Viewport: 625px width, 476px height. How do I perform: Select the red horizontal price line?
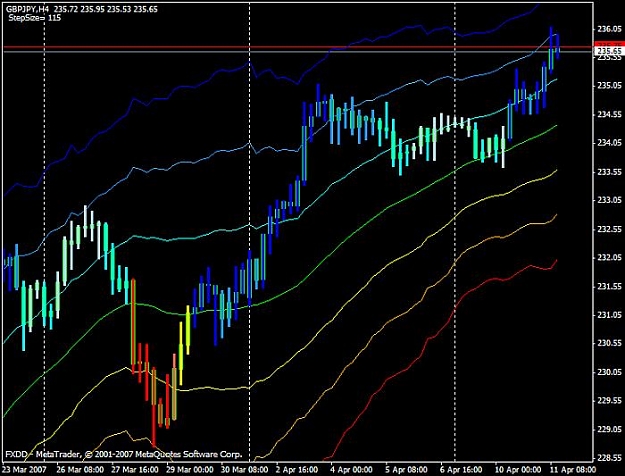pos(297,47)
